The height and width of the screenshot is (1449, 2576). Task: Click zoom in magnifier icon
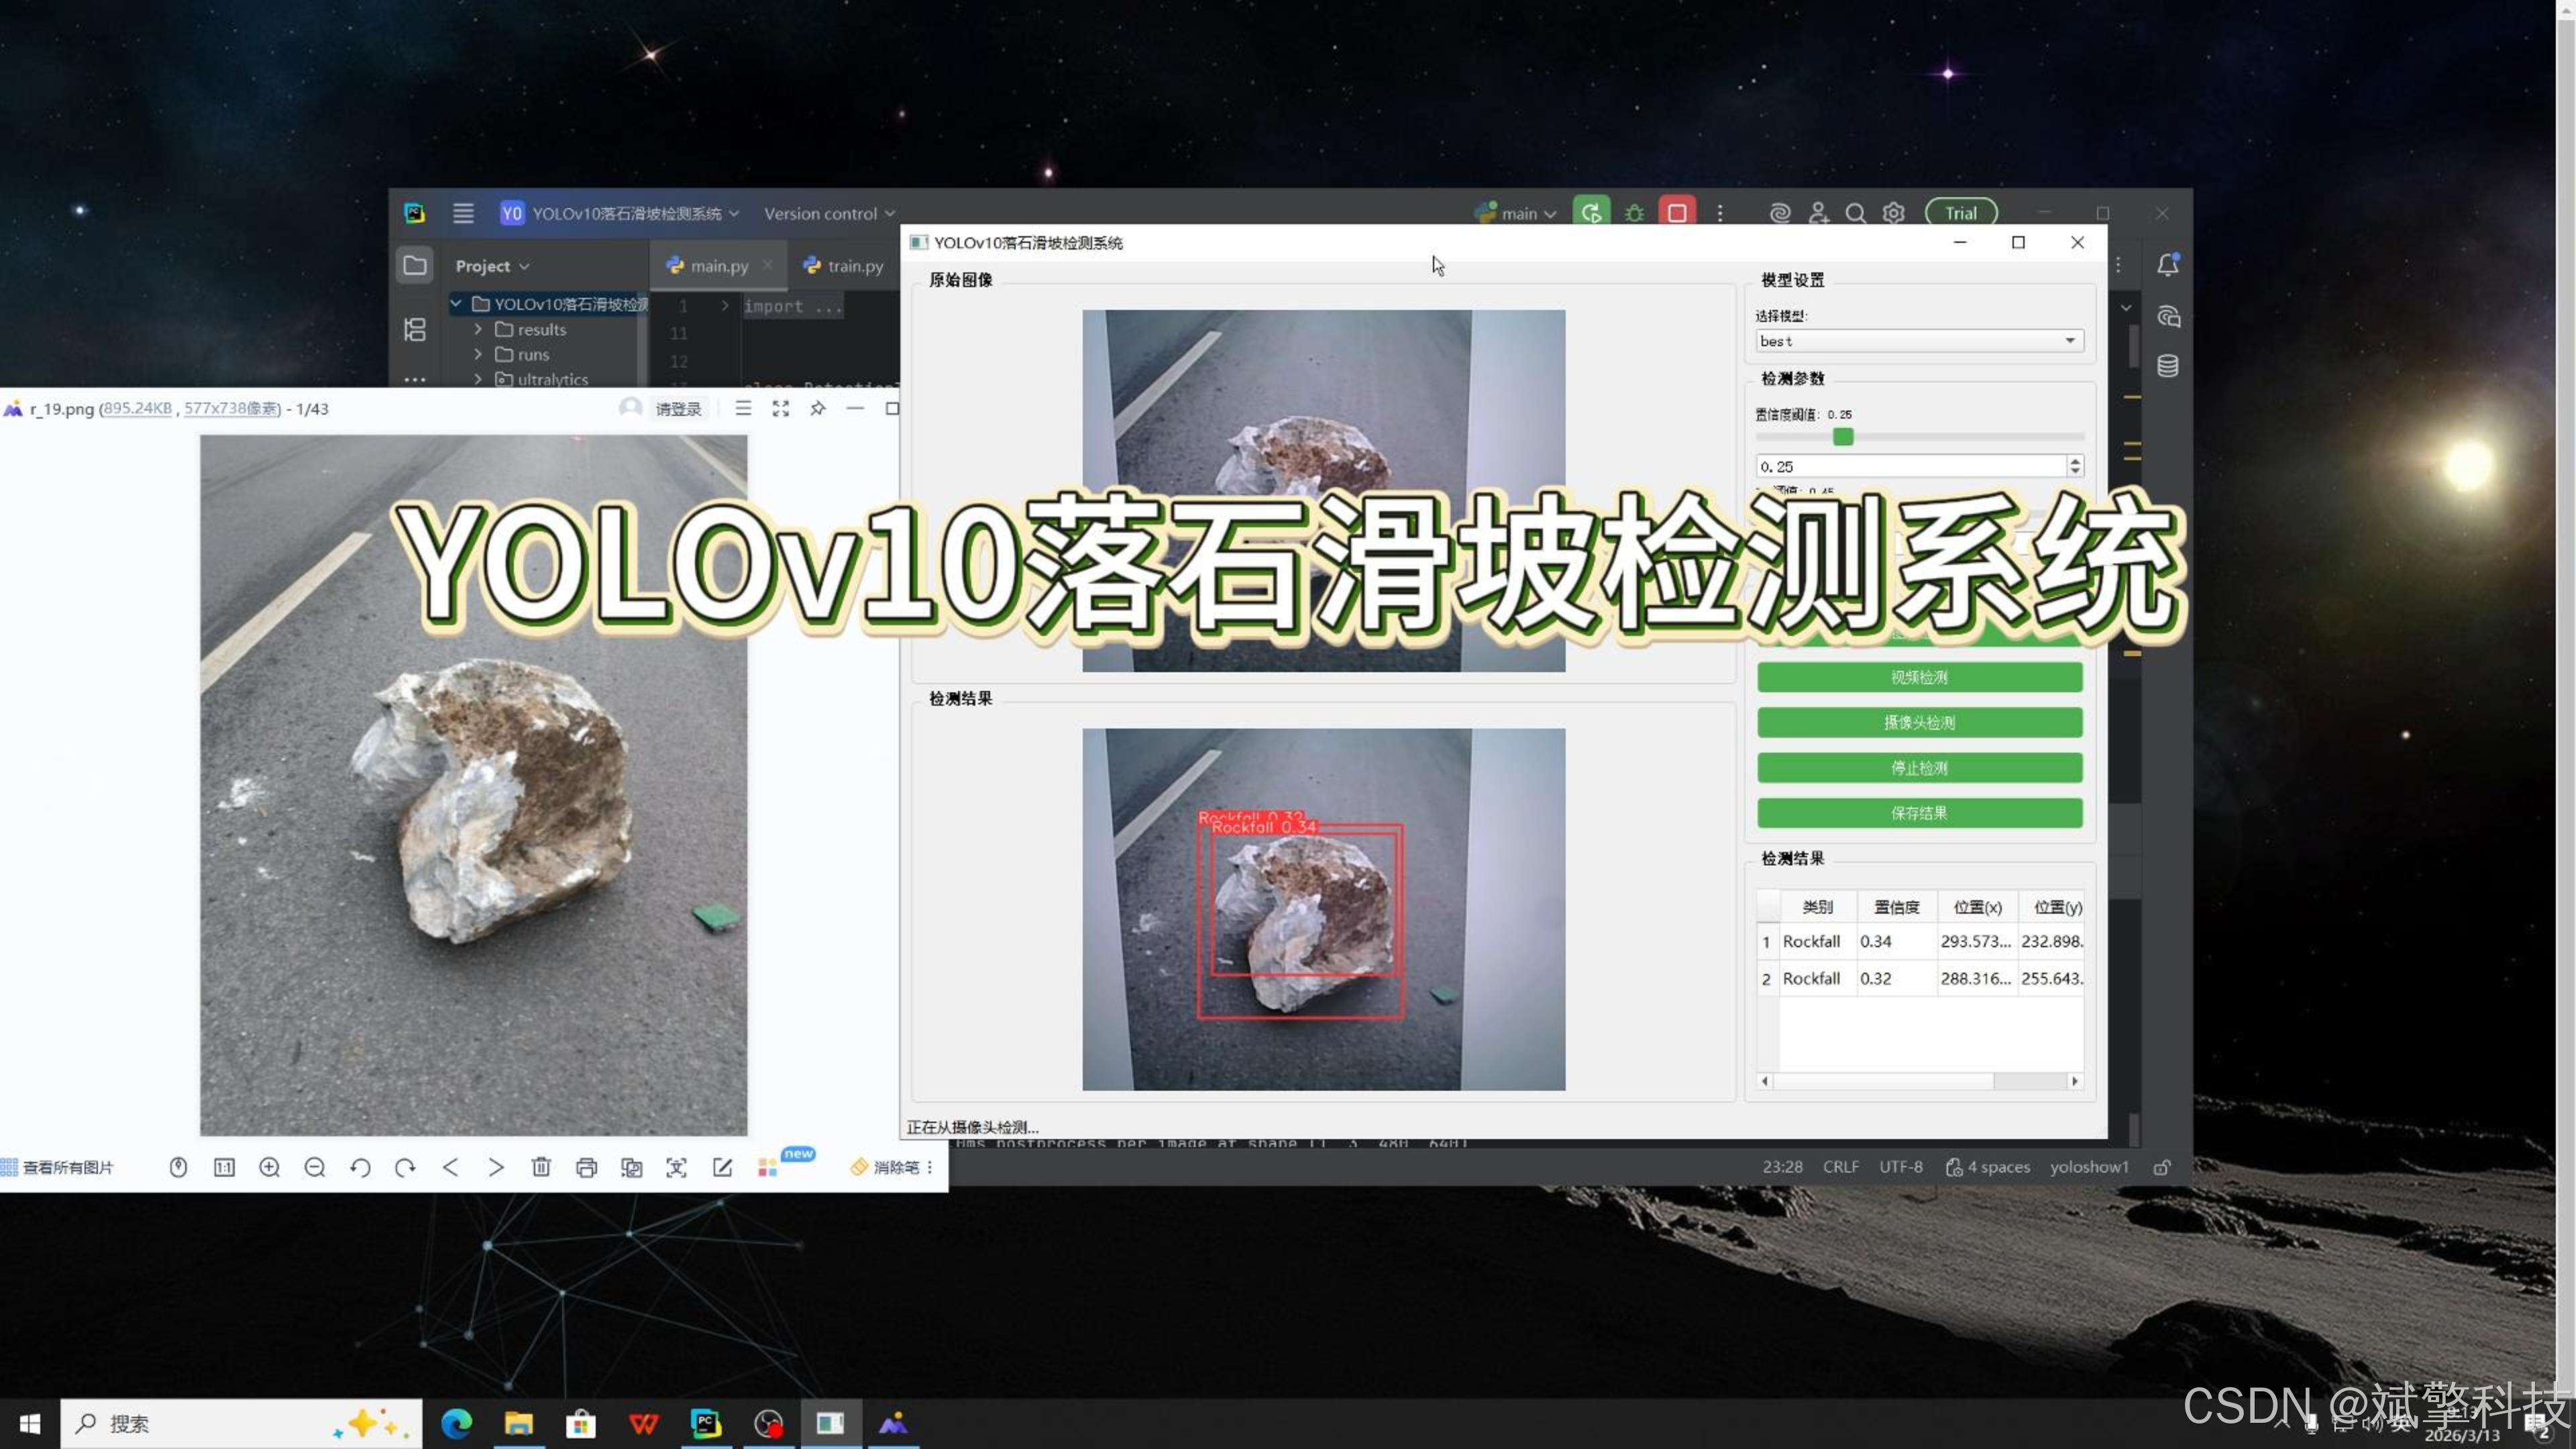coord(269,1167)
